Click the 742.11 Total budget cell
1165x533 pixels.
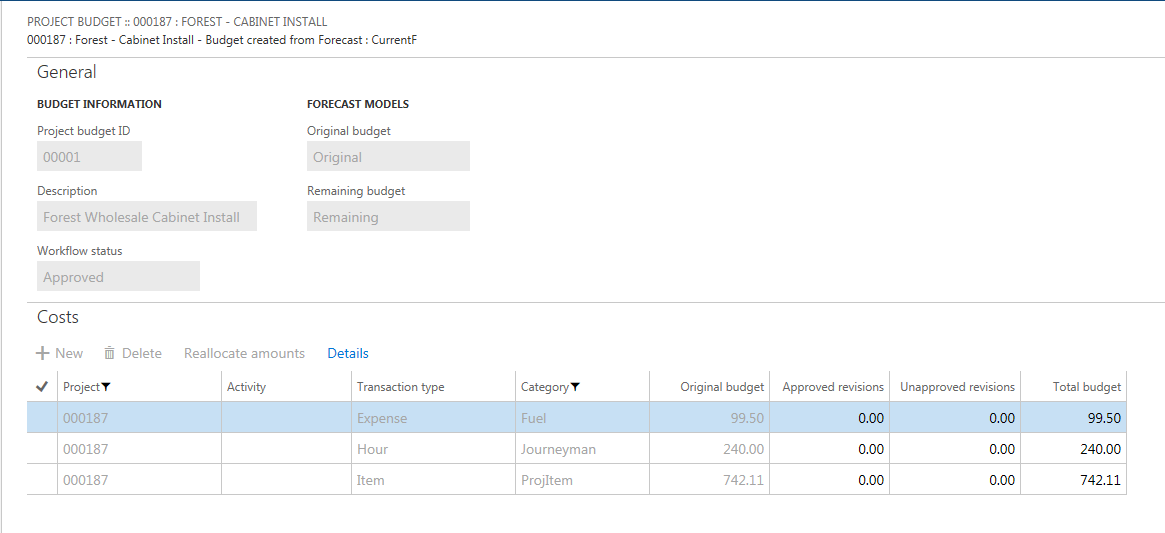click(x=1073, y=480)
